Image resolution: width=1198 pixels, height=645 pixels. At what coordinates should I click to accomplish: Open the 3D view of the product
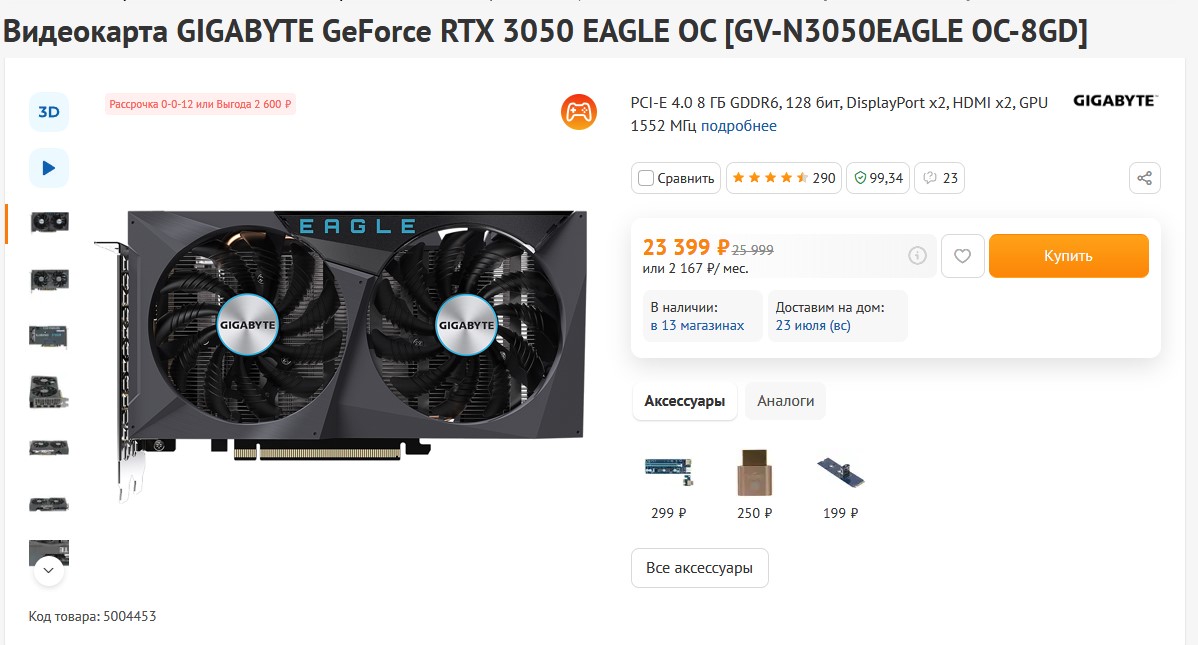coord(49,112)
